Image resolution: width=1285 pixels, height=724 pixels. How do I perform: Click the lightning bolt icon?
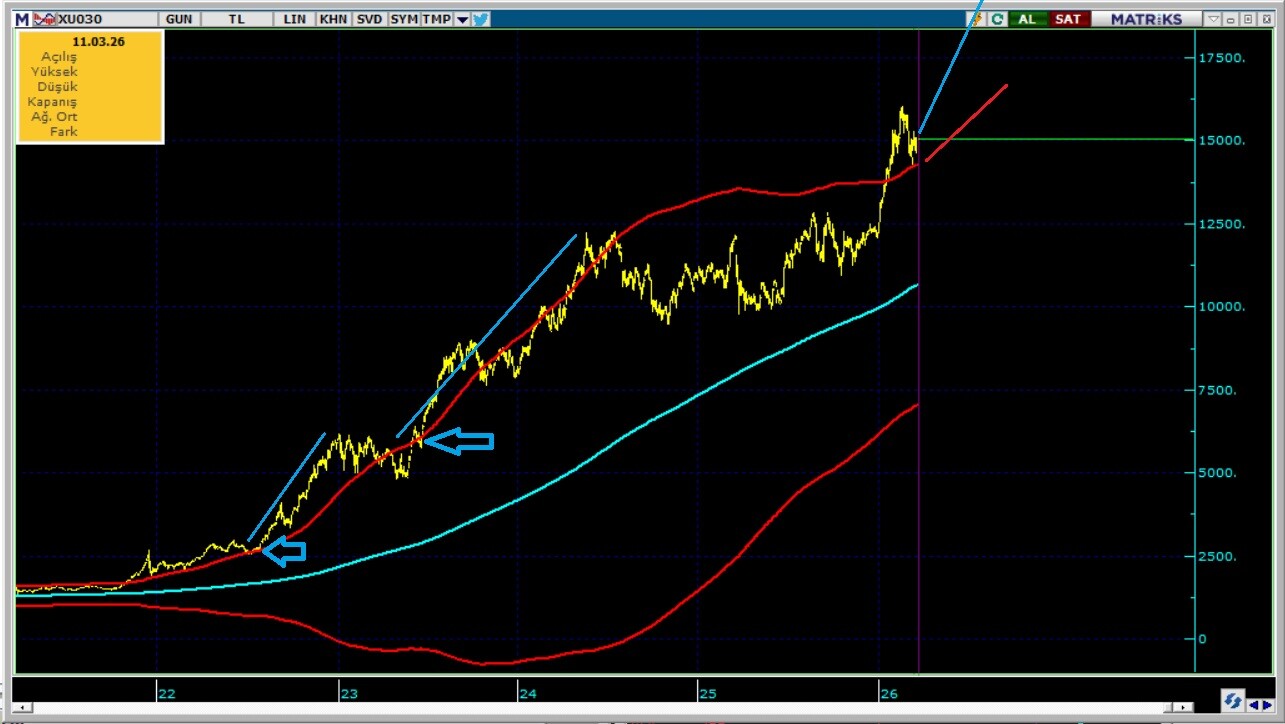pyautogui.click(x=979, y=19)
